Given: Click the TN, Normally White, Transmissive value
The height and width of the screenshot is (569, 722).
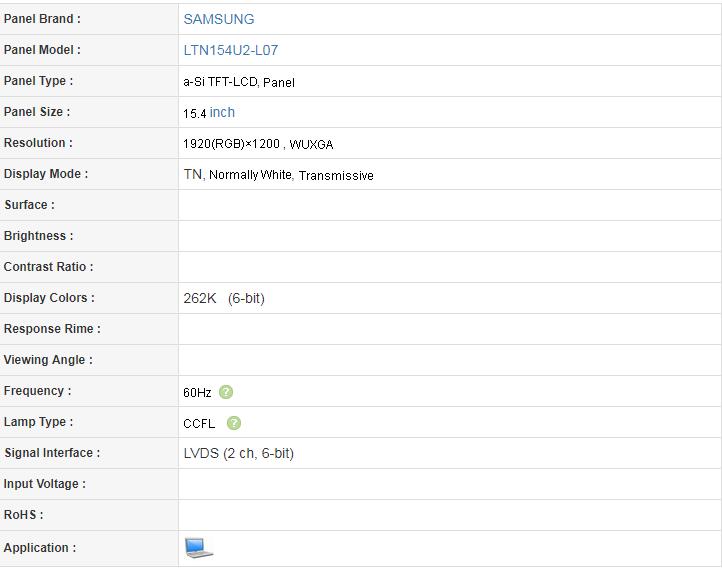Looking at the screenshot, I should pos(278,175).
